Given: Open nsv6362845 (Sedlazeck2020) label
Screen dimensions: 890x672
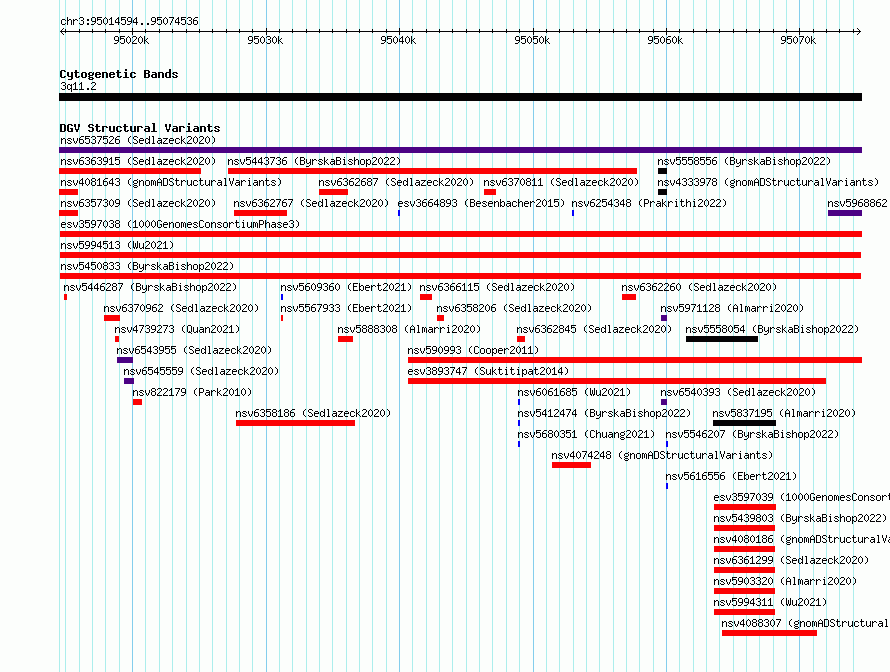Looking at the screenshot, I should click(594, 329).
